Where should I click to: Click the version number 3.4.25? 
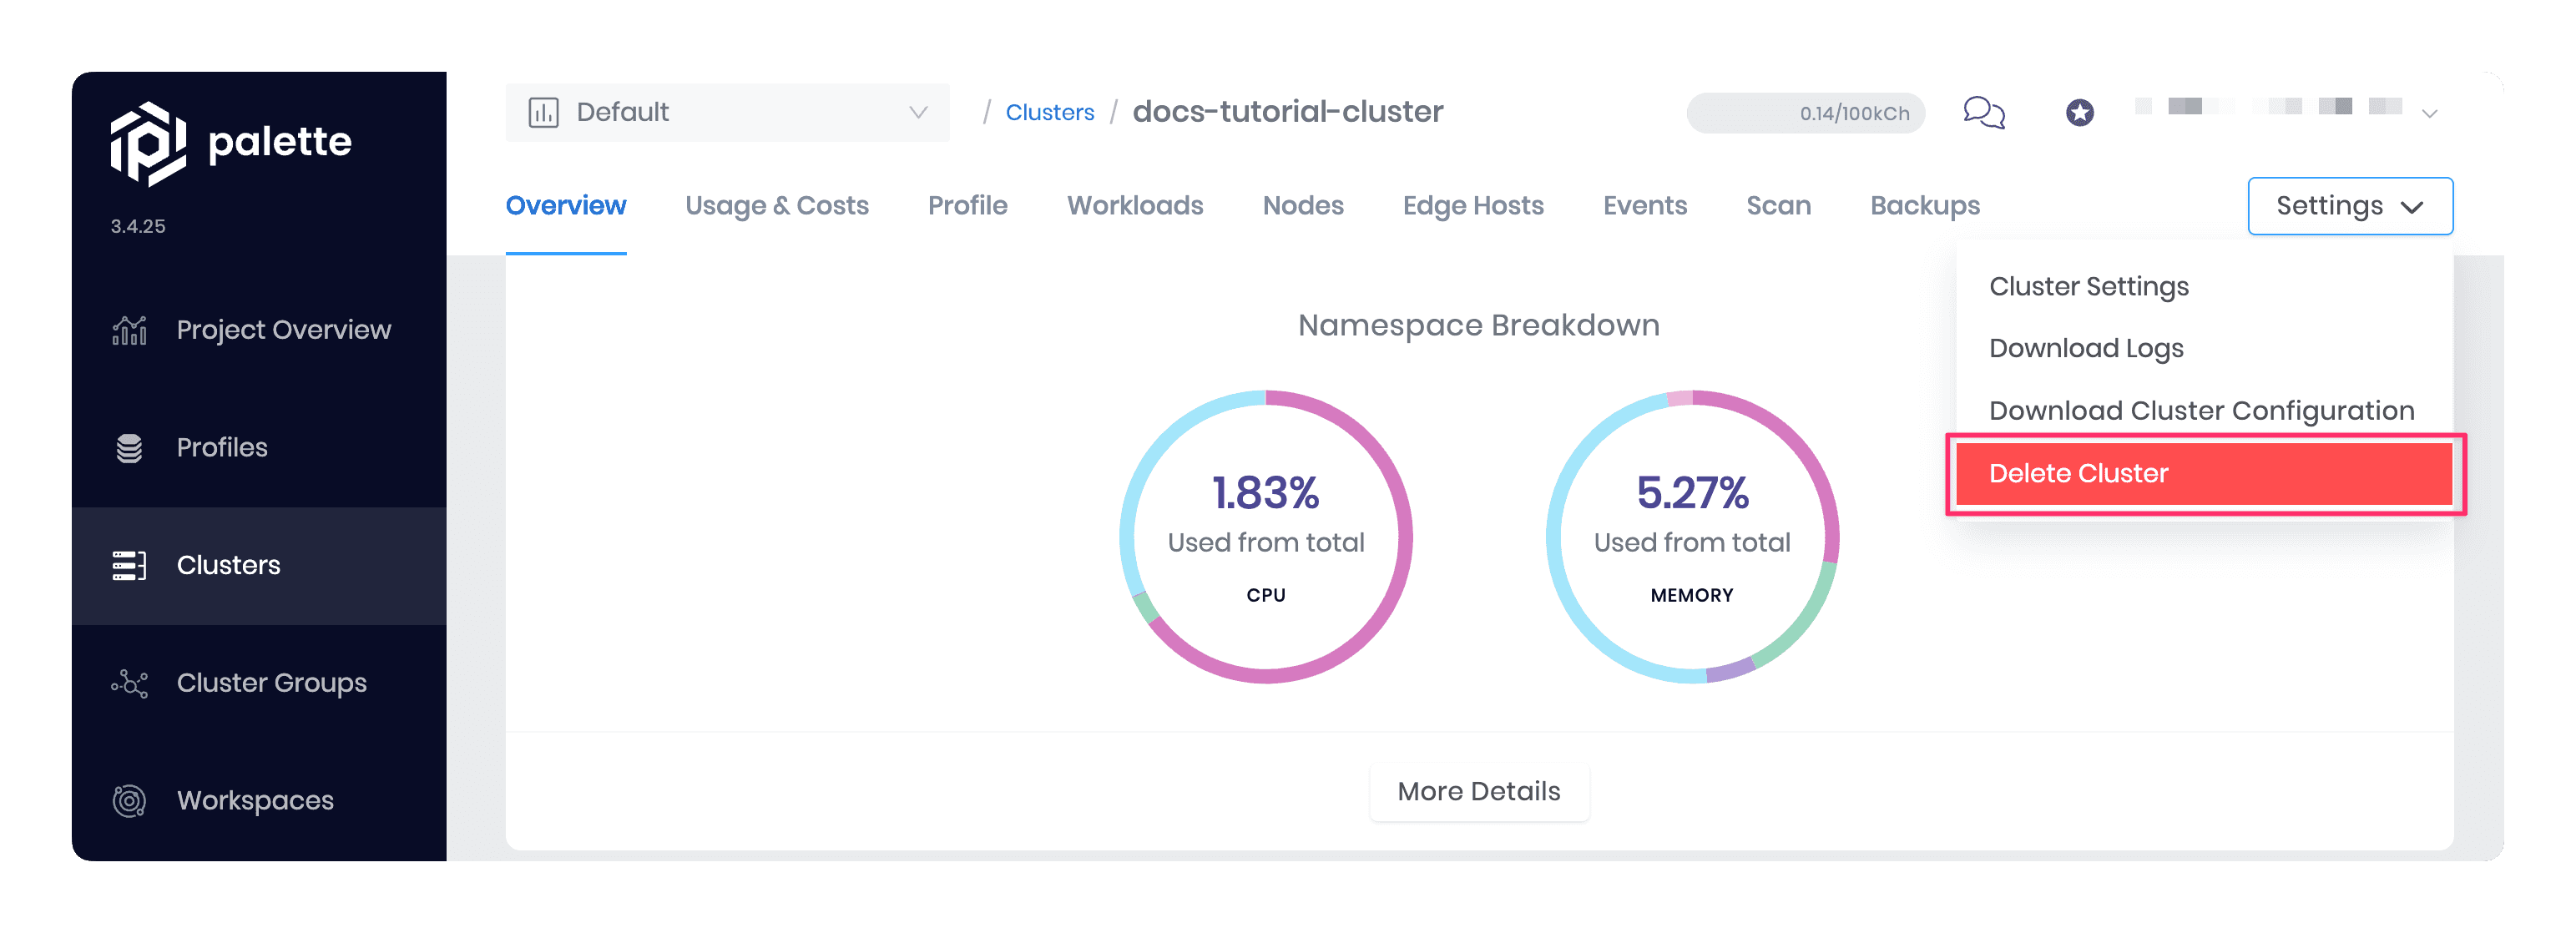(x=138, y=226)
